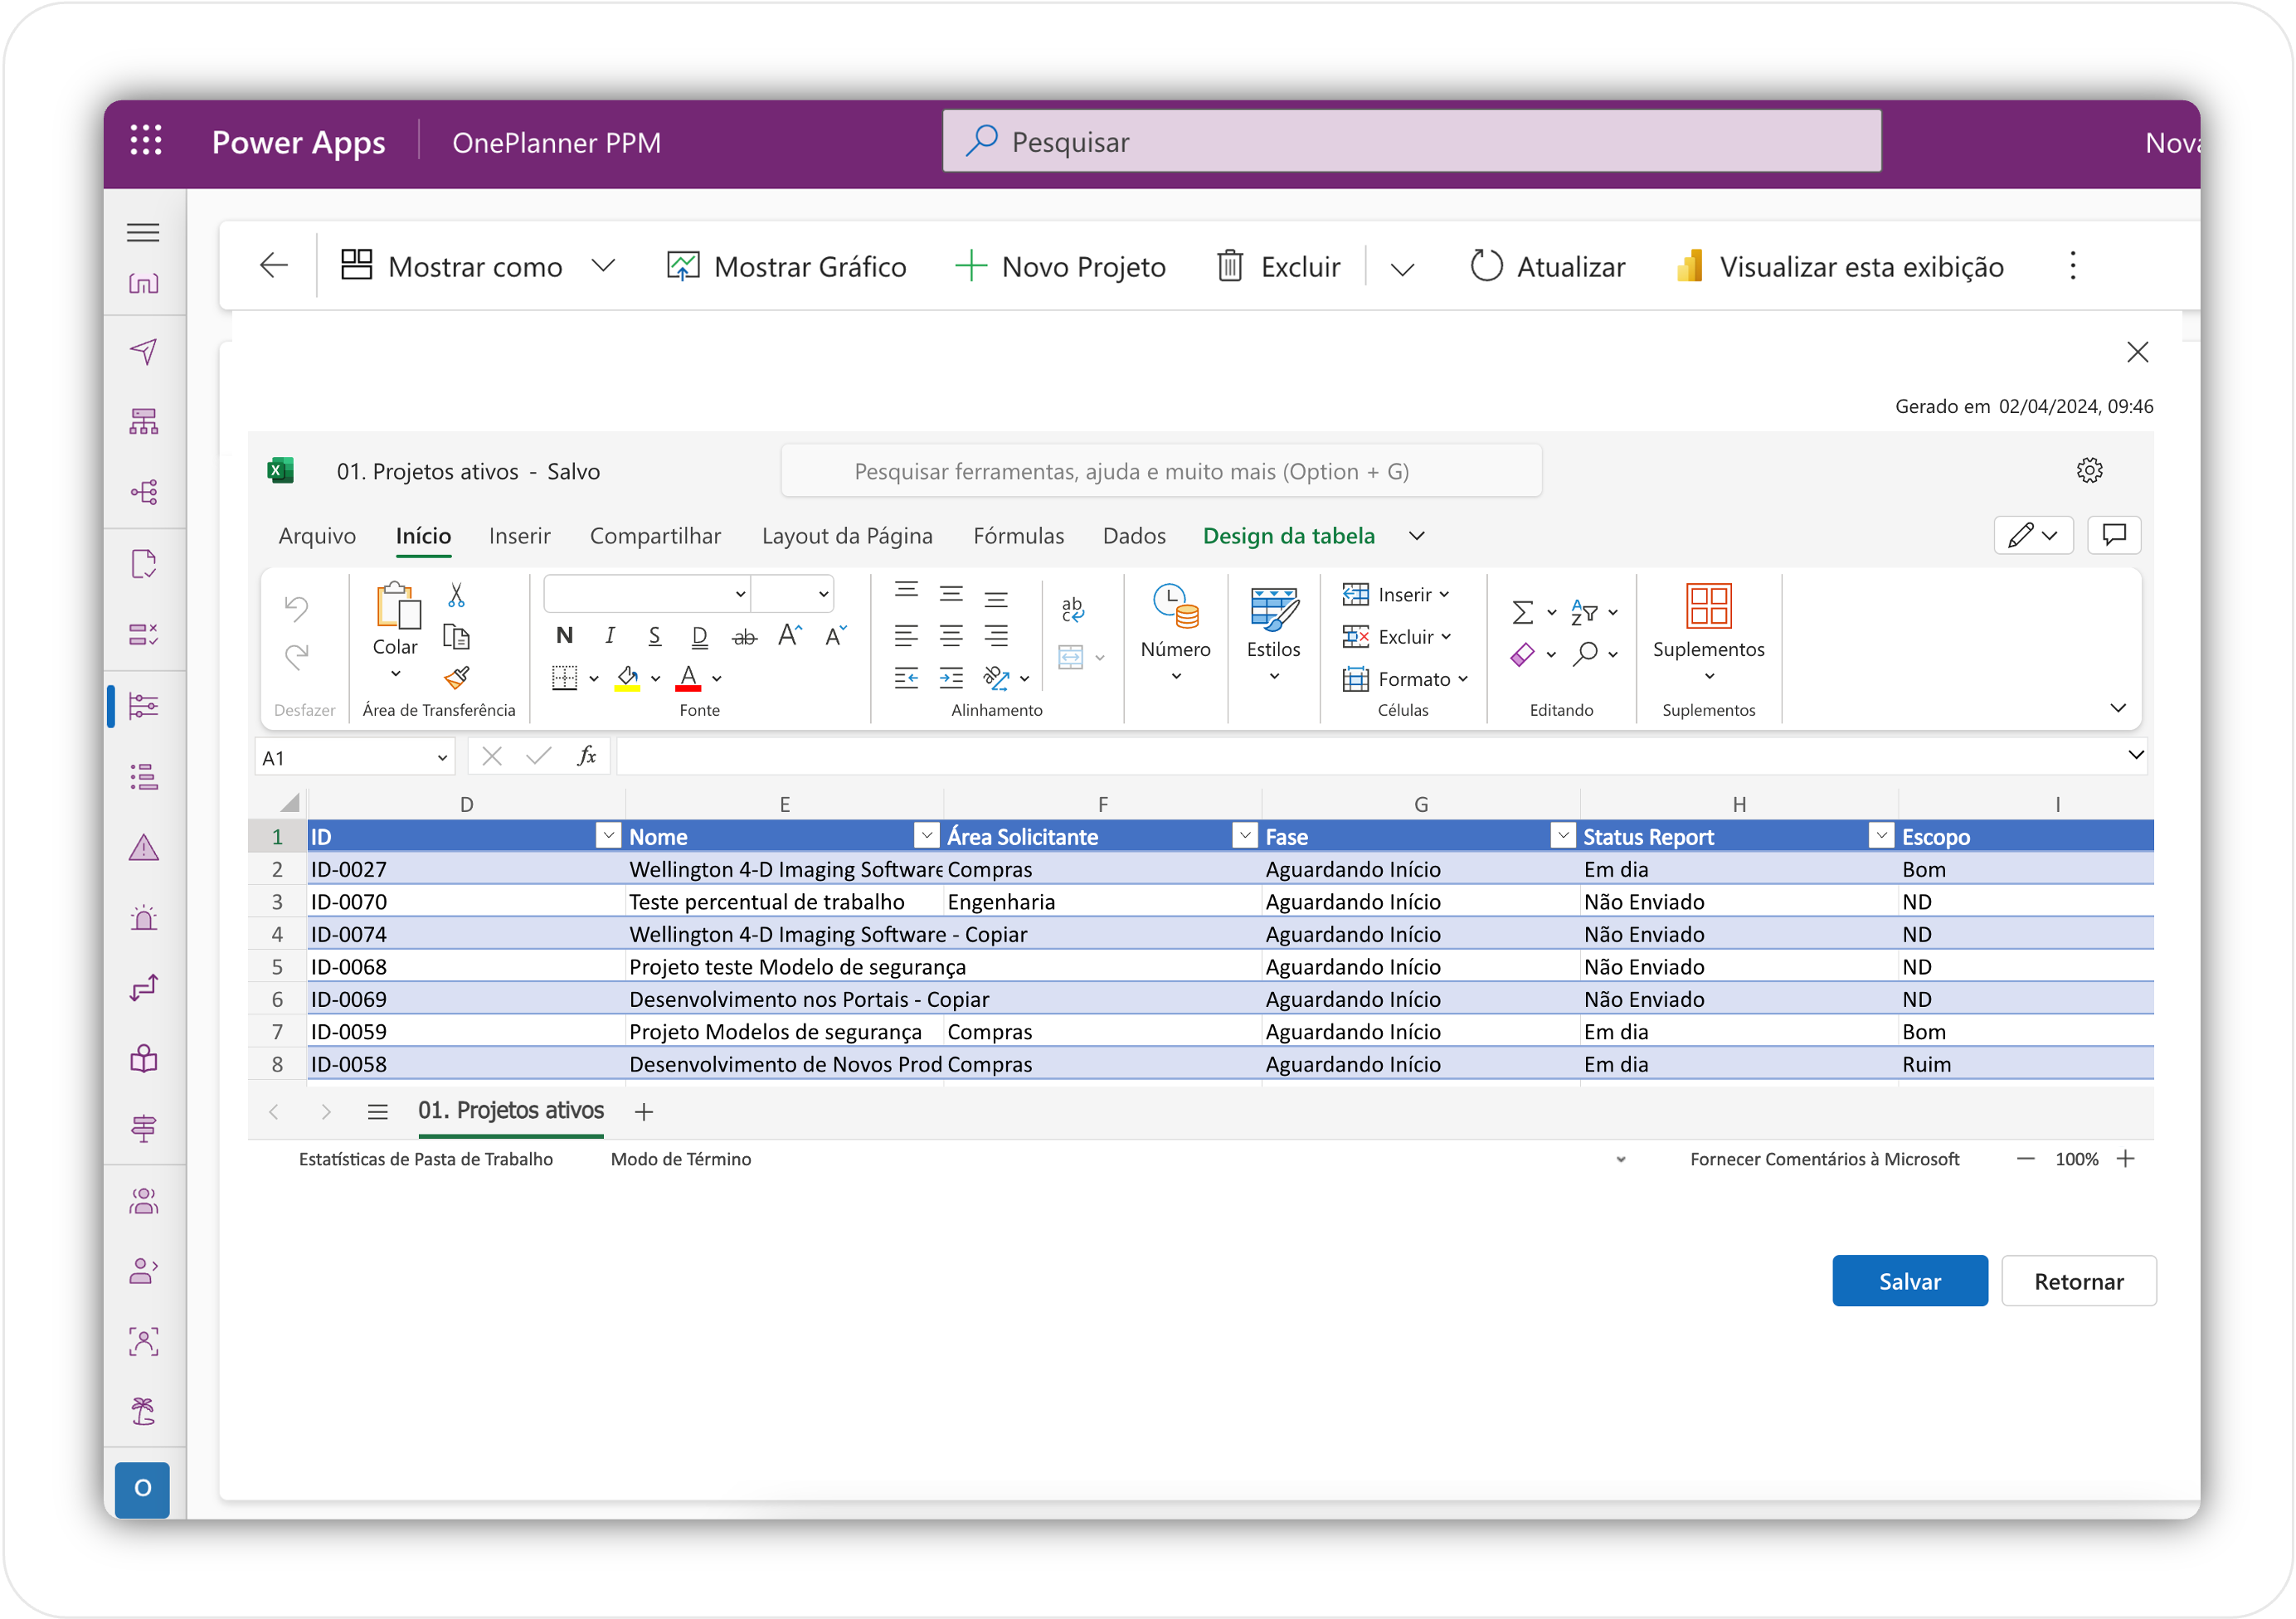Click the Undo arrow icon

pyautogui.click(x=296, y=607)
